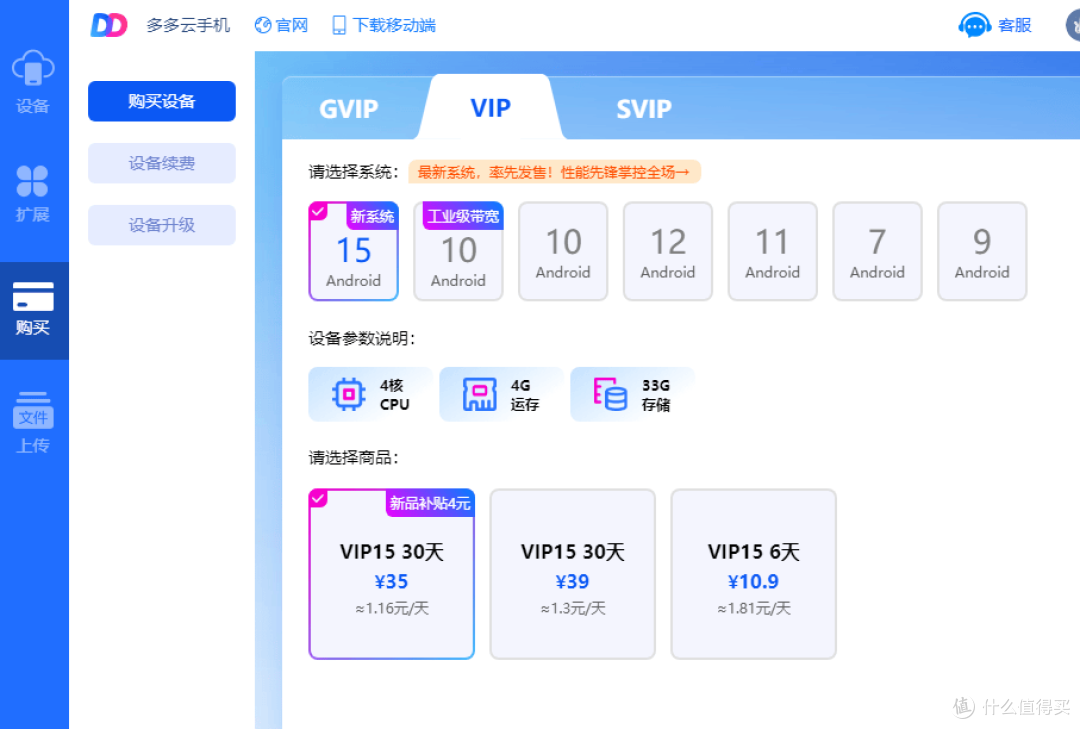This screenshot has height=729, width=1080.
Task: Select the Android 12 system card
Action: tap(667, 251)
